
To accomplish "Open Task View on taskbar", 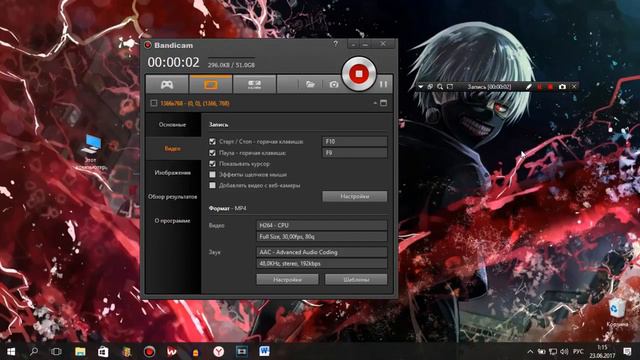I will [x=57, y=351].
